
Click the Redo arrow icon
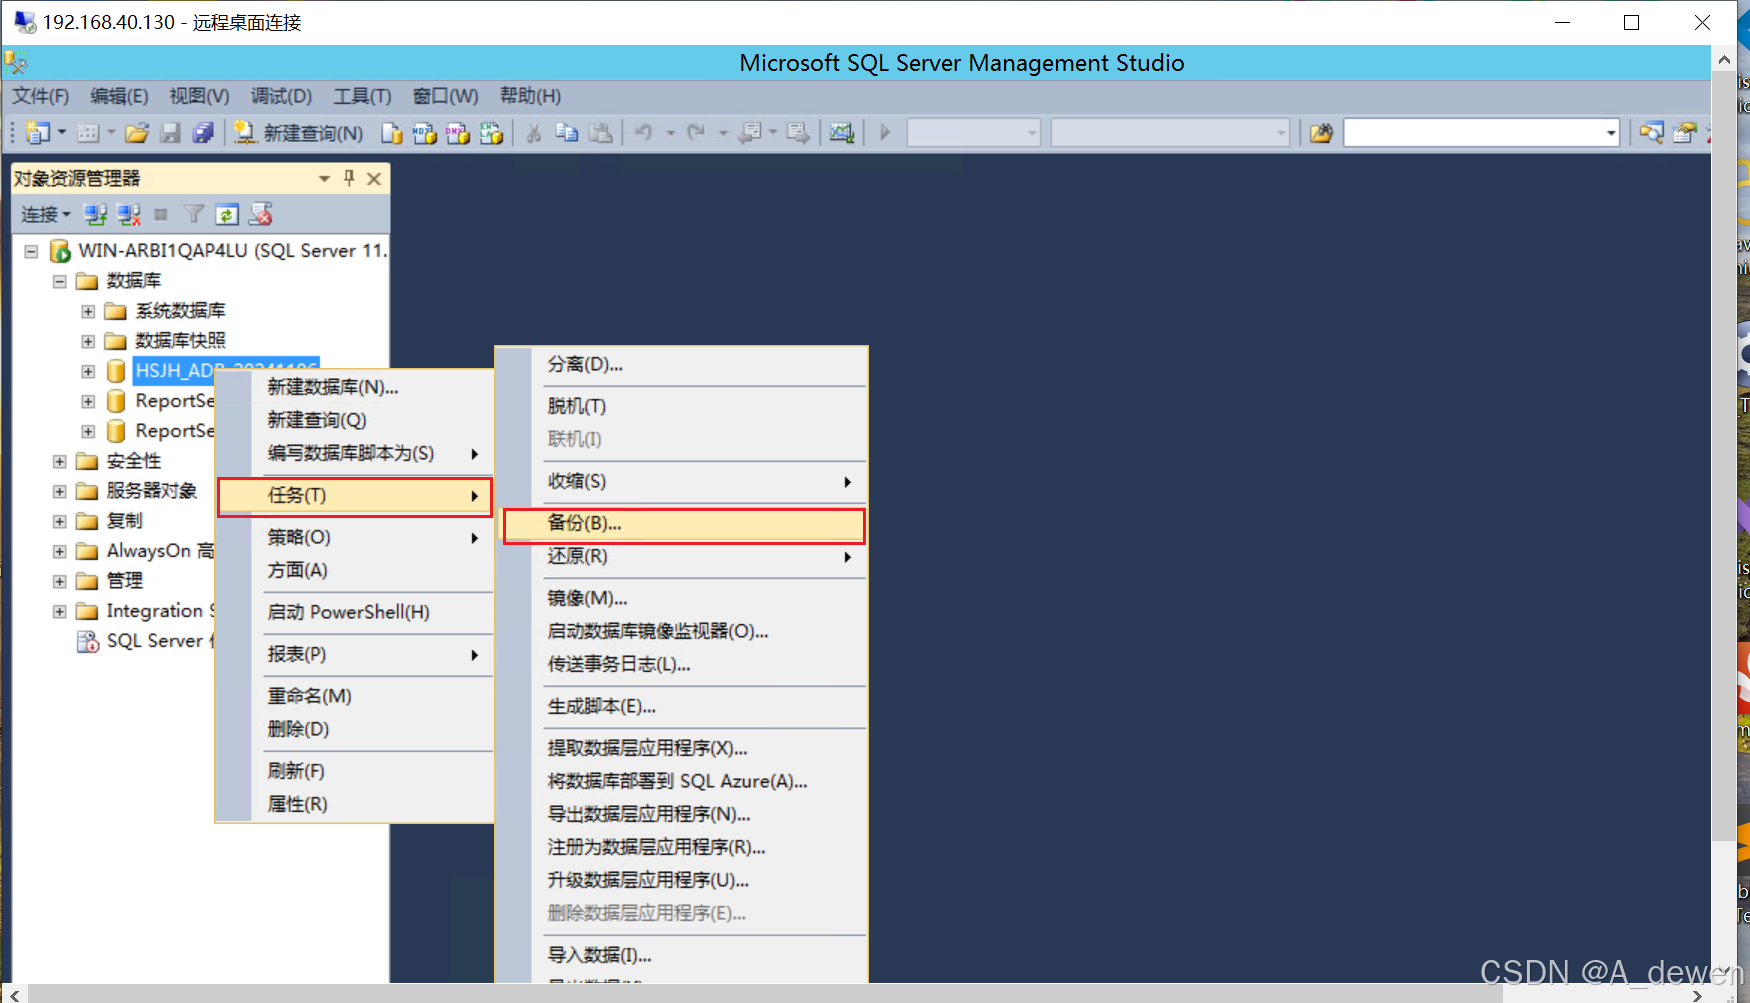(x=697, y=132)
